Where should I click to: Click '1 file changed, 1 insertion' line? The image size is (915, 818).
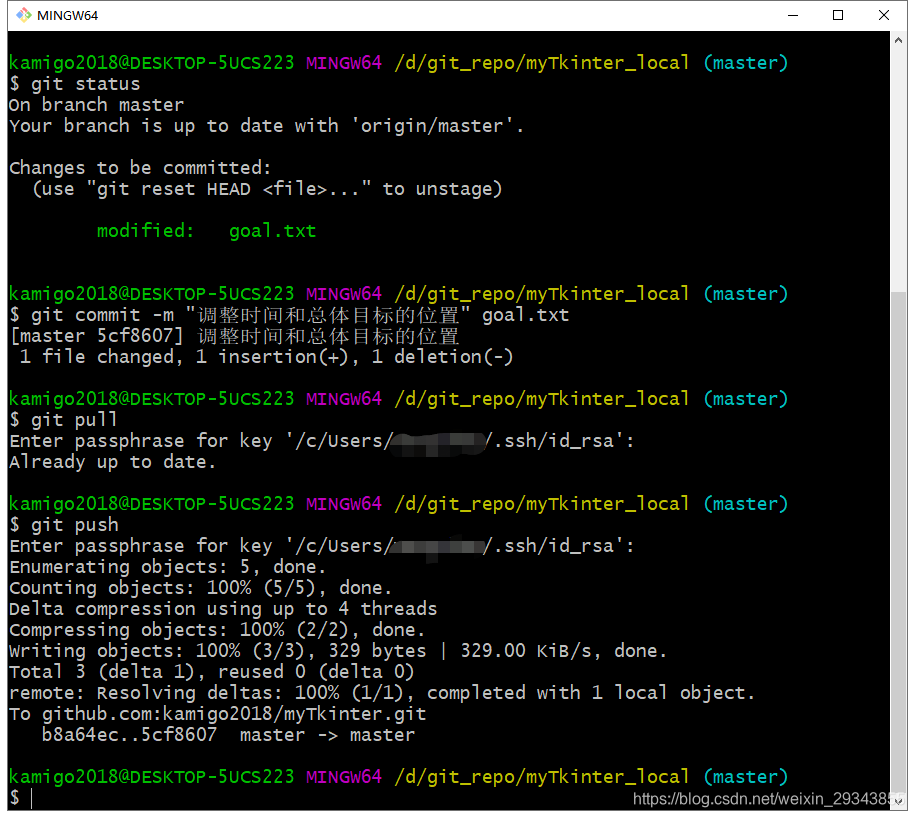(x=267, y=357)
